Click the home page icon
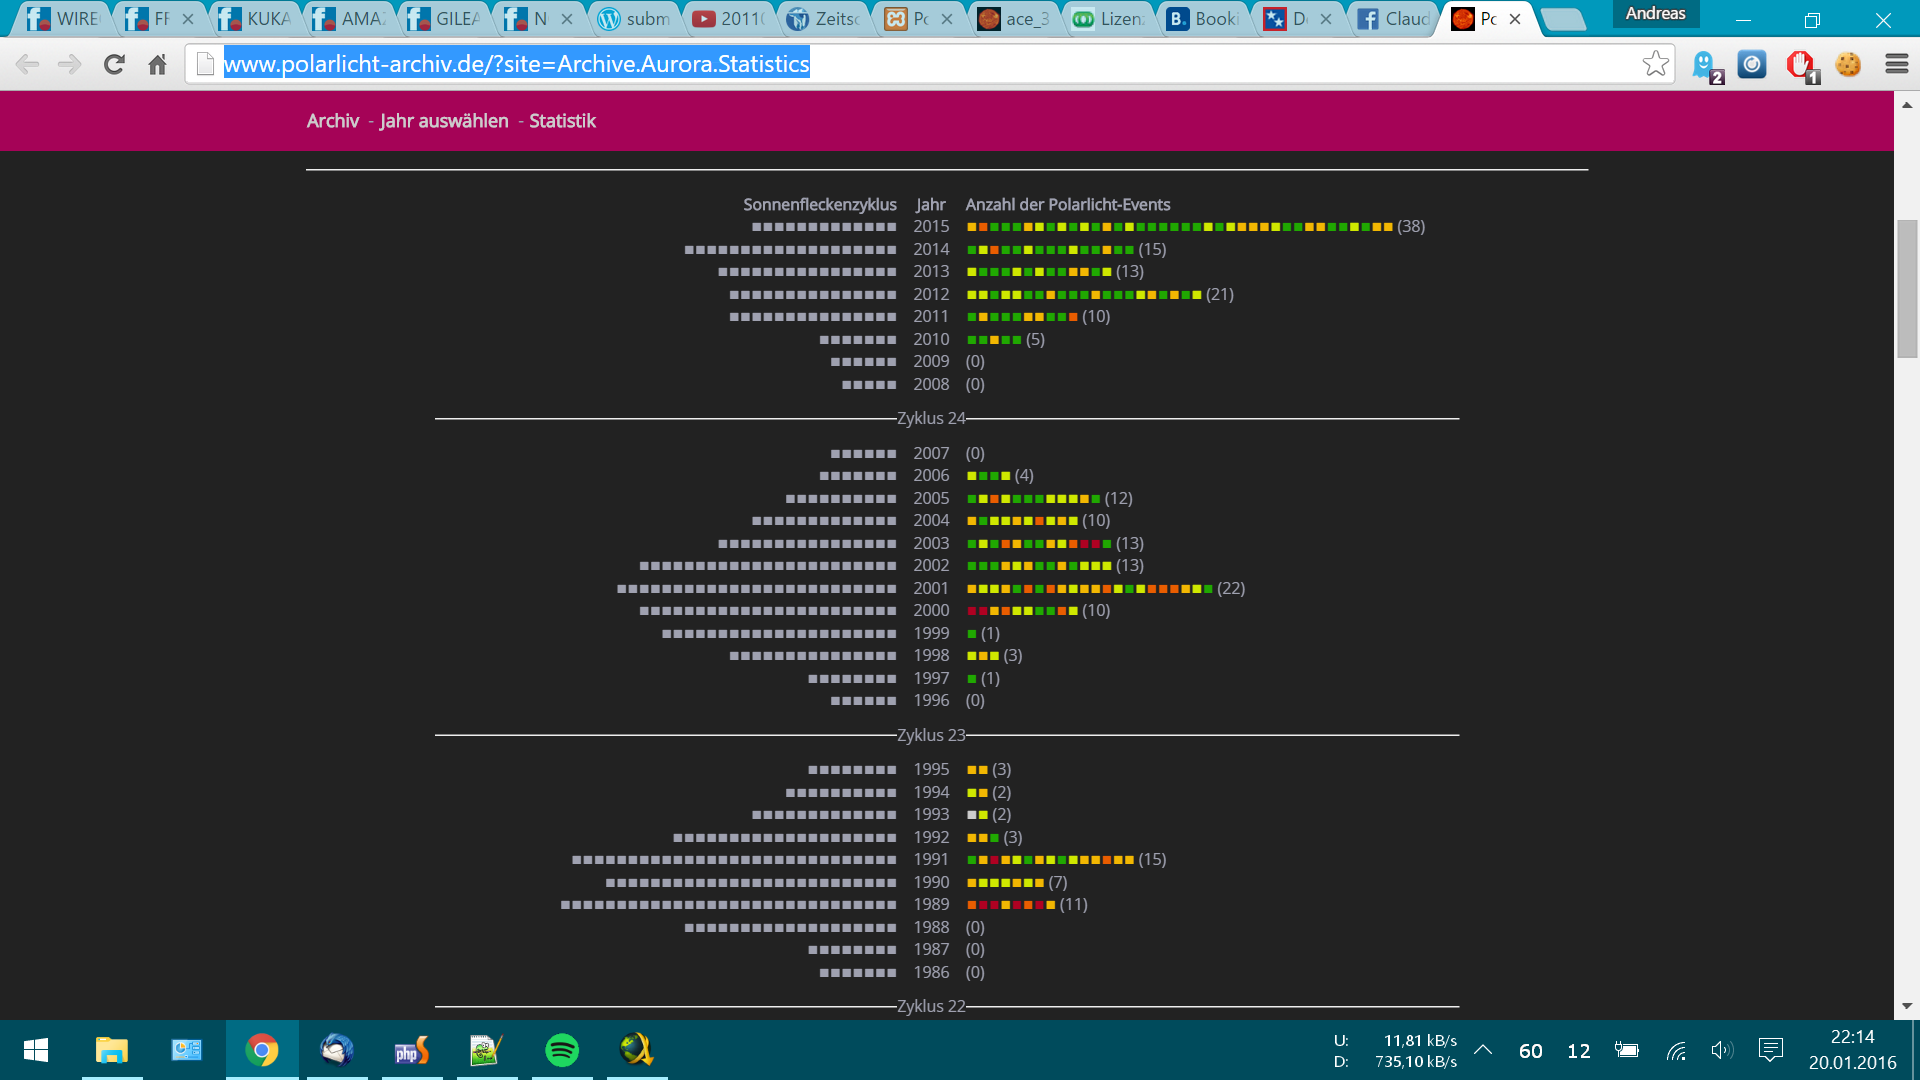The width and height of the screenshot is (1920, 1080). click(x=157, y=65)
